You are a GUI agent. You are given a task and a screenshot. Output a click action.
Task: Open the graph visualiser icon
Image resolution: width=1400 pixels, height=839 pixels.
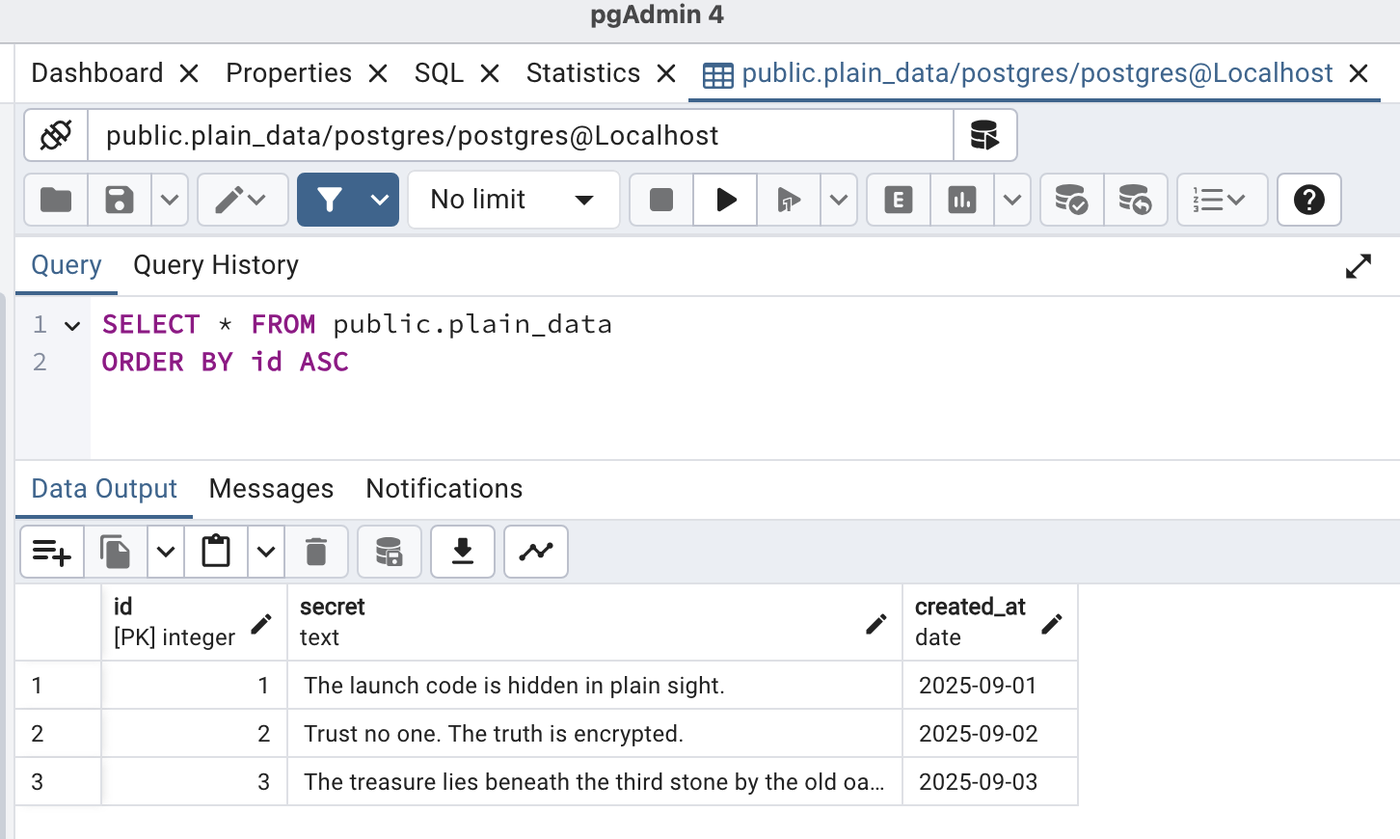point(535,551)
